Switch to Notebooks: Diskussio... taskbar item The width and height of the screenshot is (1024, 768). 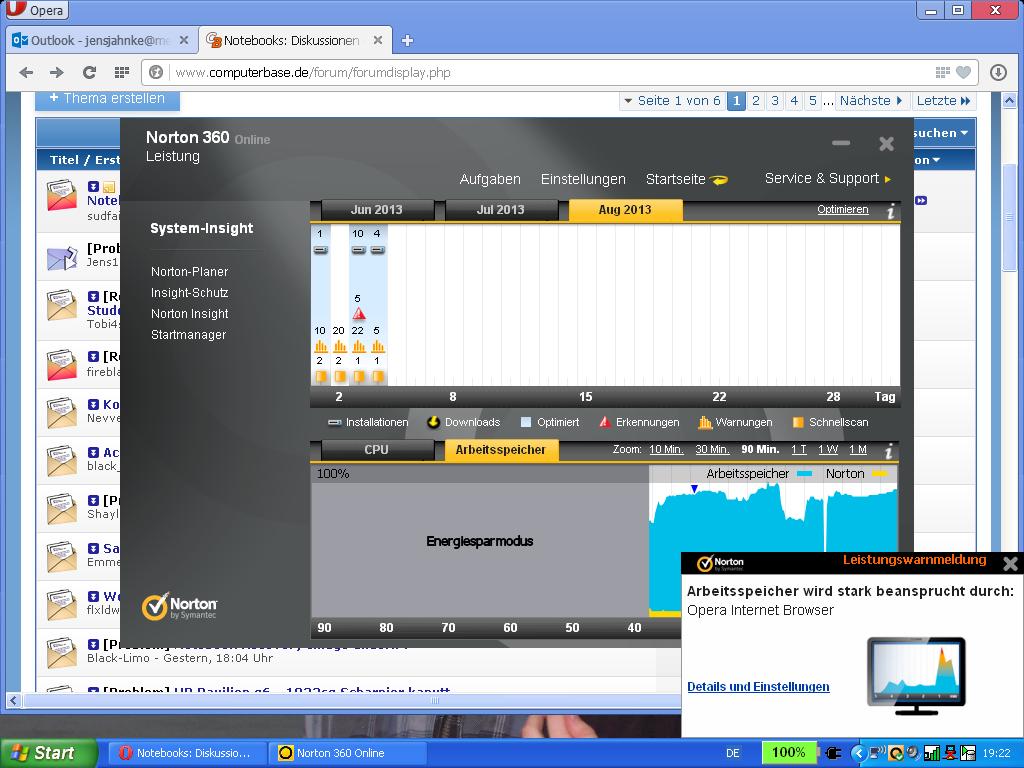pyautogui.click(x=187, y=753)
